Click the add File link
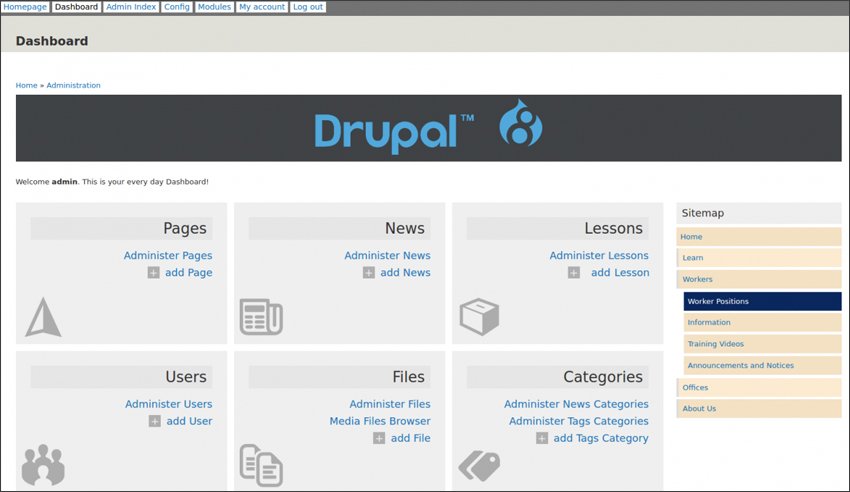Viewport: 850px width, 492px height. tap(411, 438)
